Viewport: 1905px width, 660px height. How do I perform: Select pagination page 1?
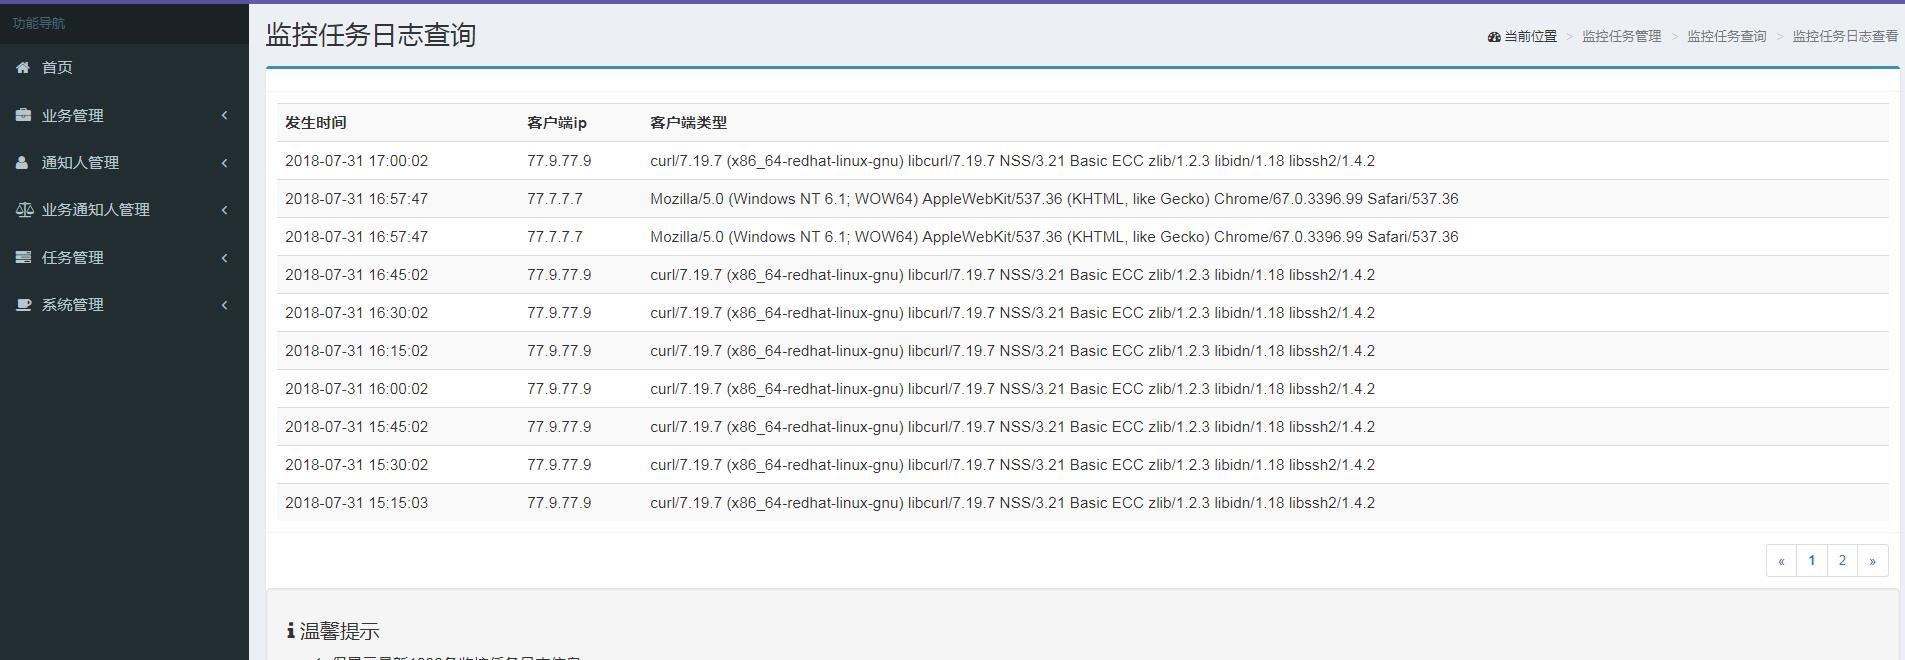1812,560
